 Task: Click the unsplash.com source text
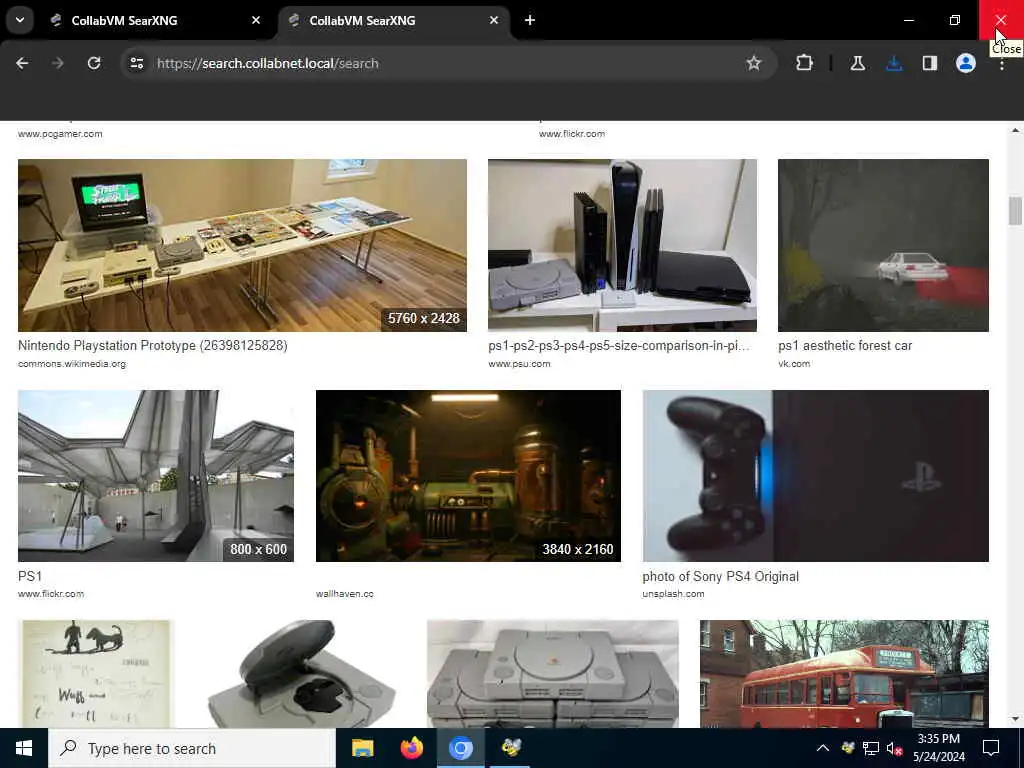pos(673,594)
